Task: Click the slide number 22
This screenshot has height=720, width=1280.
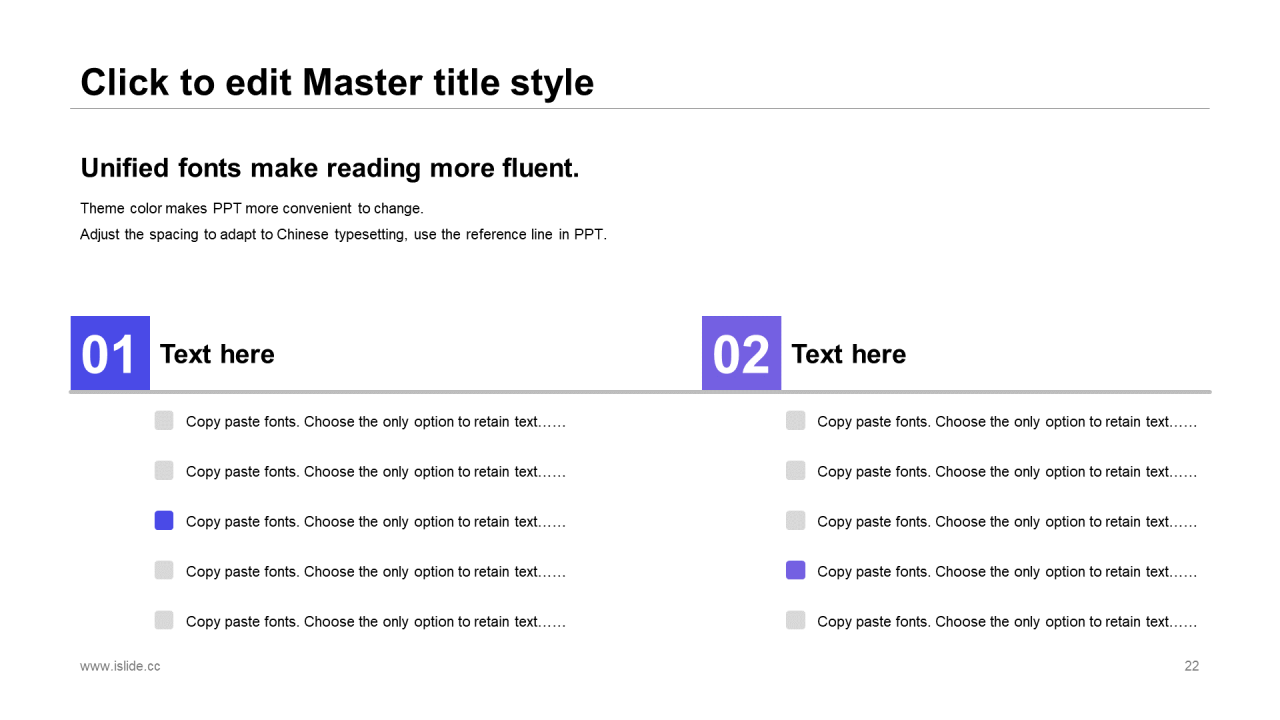Action: (x=1191, y=666)
